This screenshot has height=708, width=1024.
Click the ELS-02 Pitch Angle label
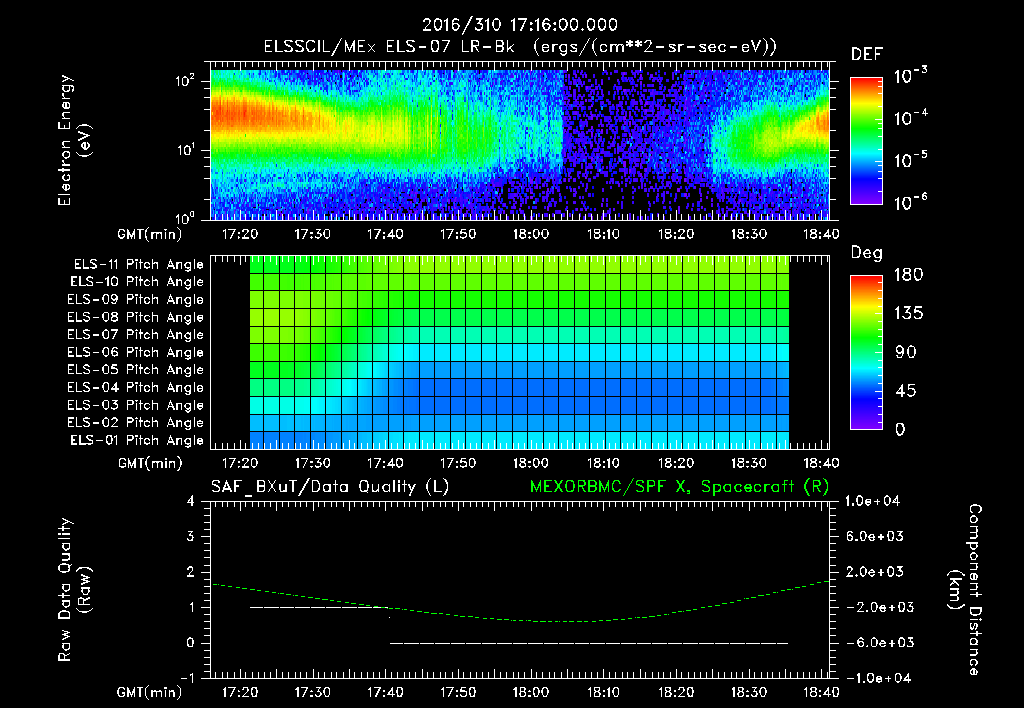click(136, 423)
